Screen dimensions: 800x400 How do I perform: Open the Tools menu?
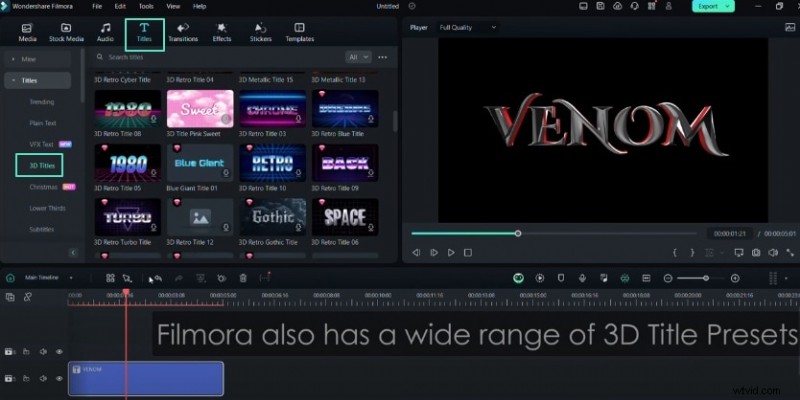click(x=146, y=6)
